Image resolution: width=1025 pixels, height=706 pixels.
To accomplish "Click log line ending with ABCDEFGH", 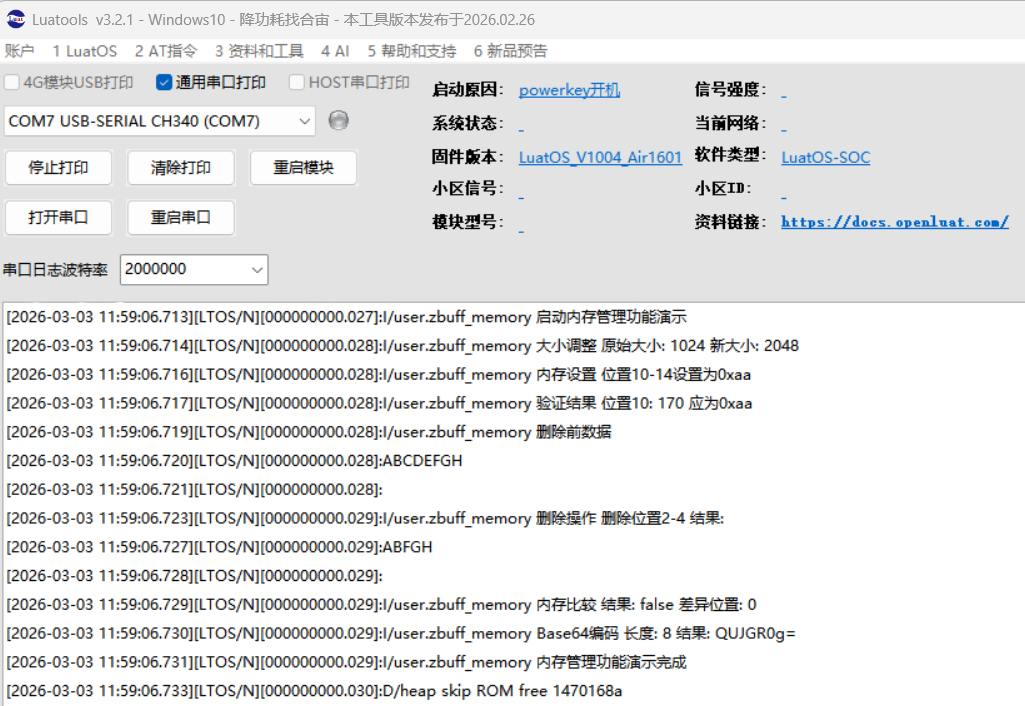I will (234, 461).
